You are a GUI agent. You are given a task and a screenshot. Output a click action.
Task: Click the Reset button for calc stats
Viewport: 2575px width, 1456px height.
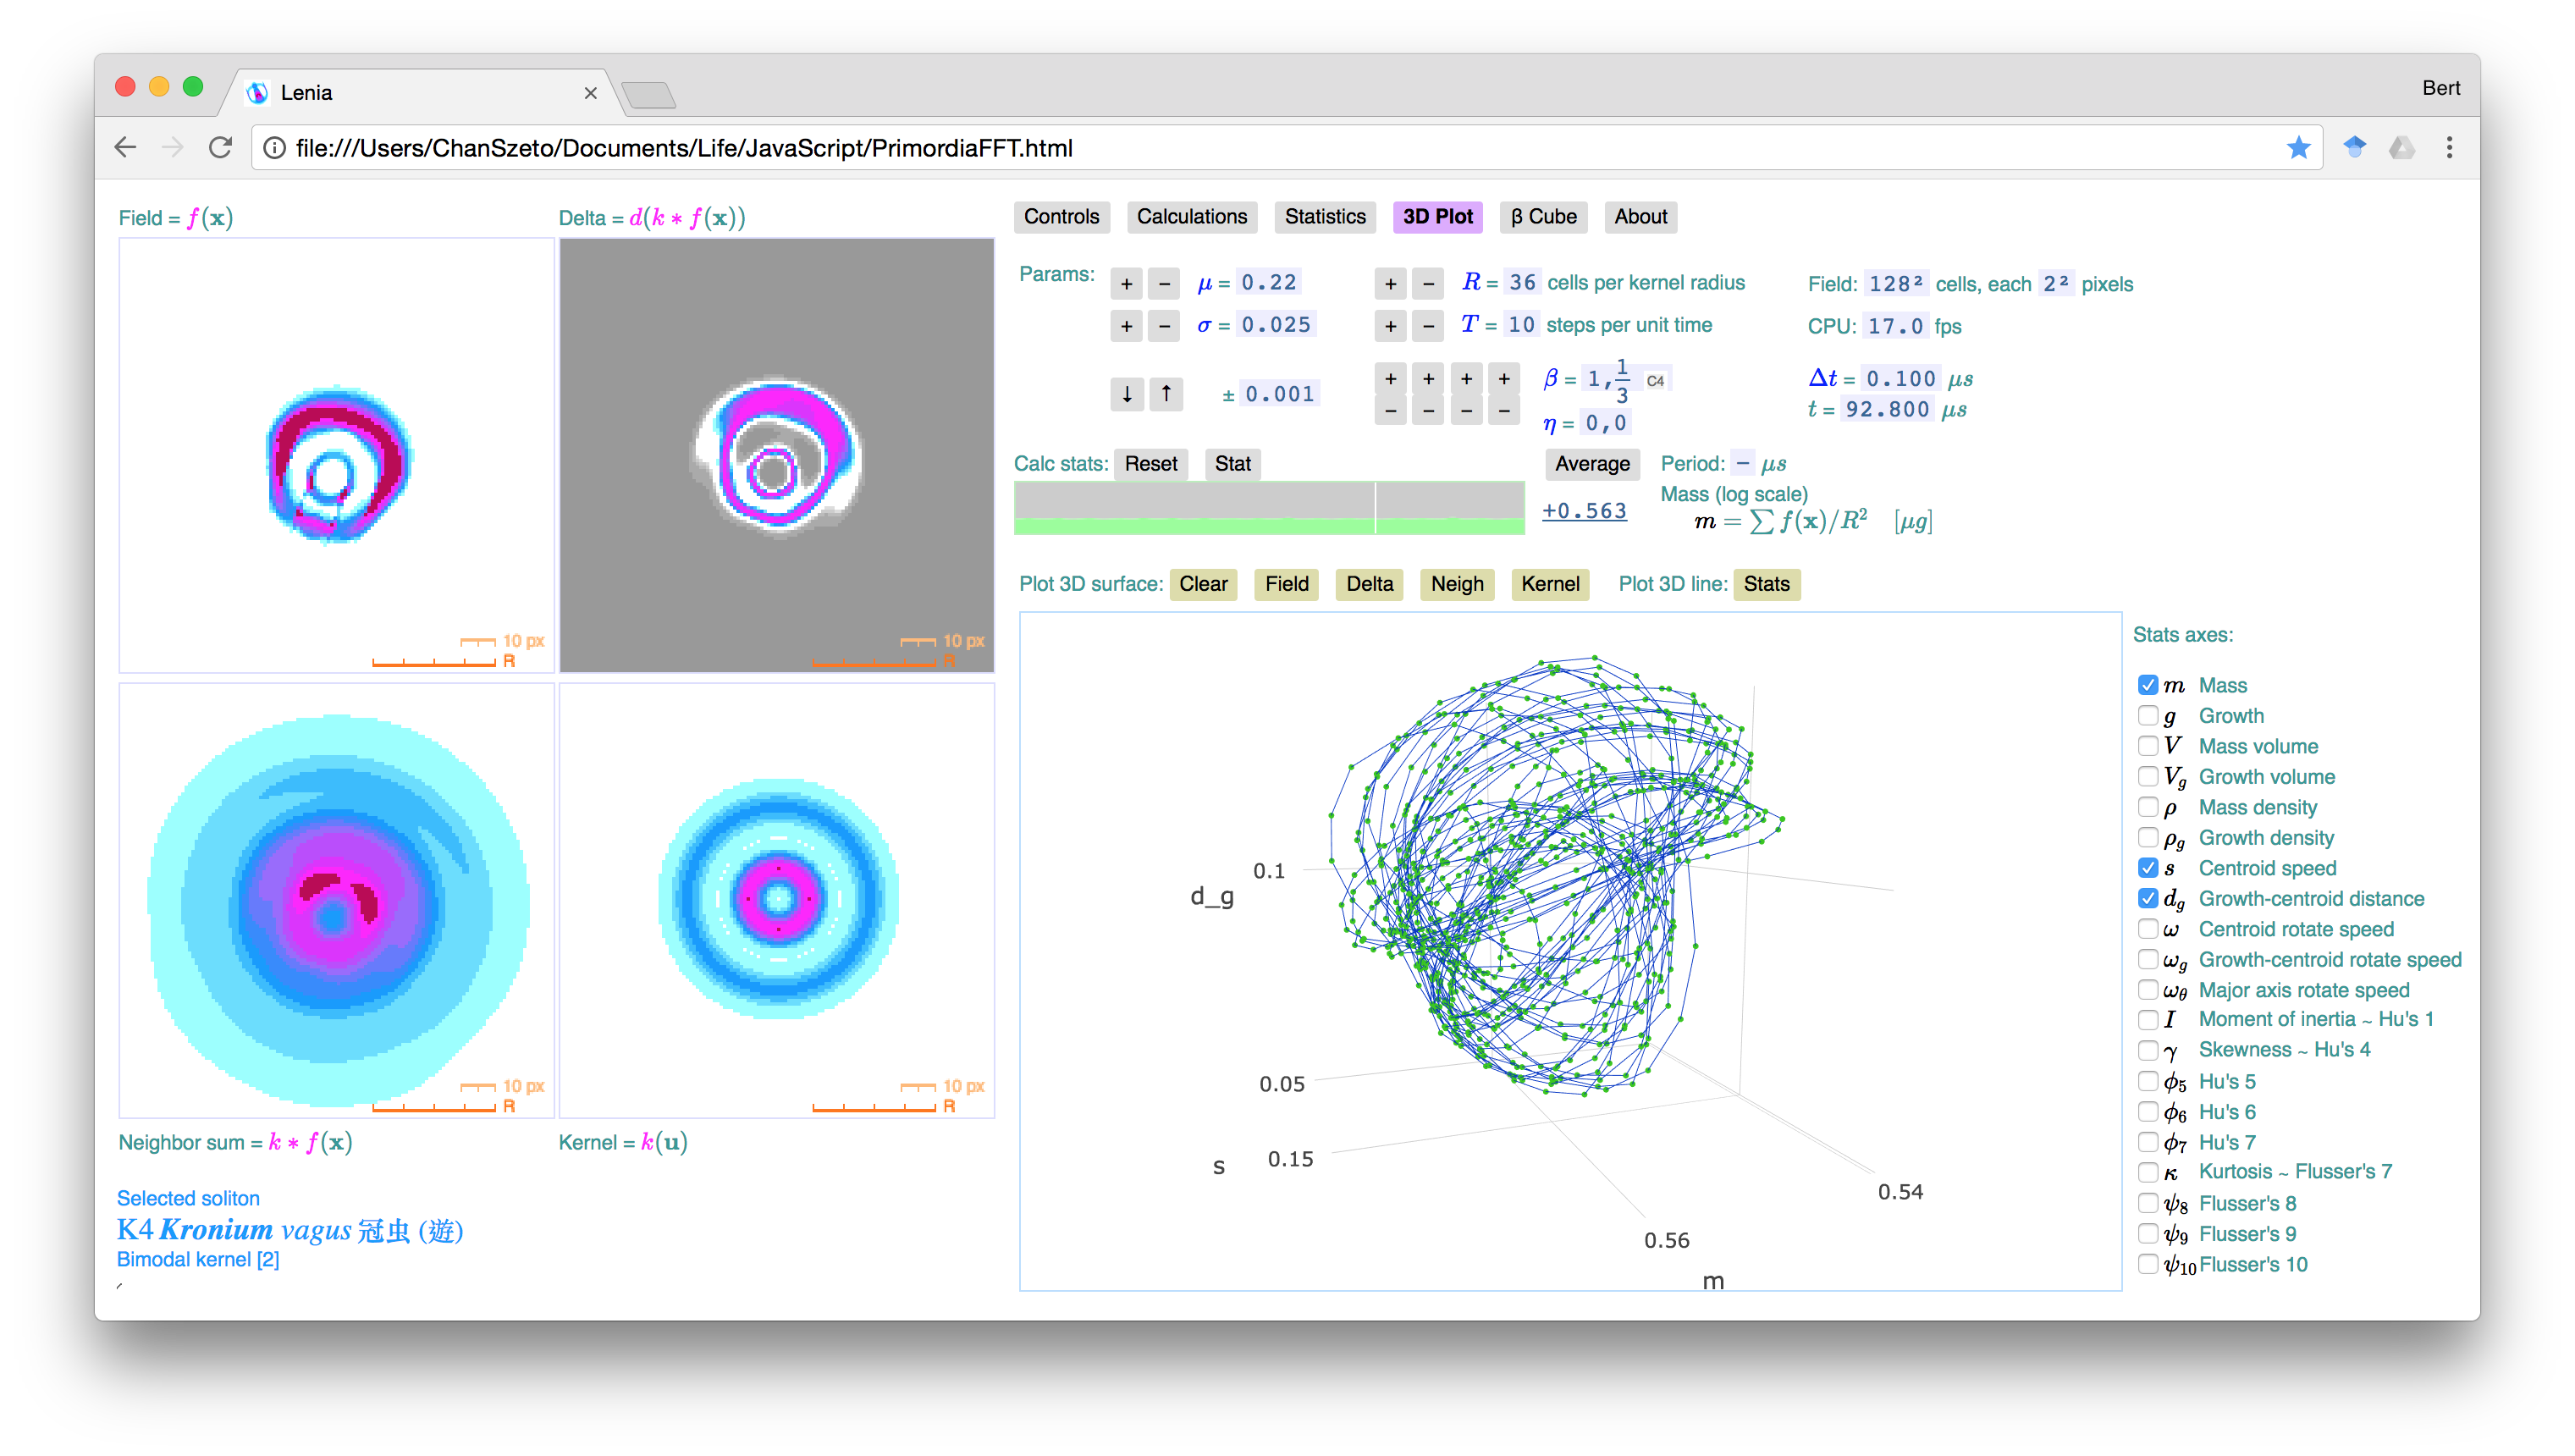(1150, 464)
